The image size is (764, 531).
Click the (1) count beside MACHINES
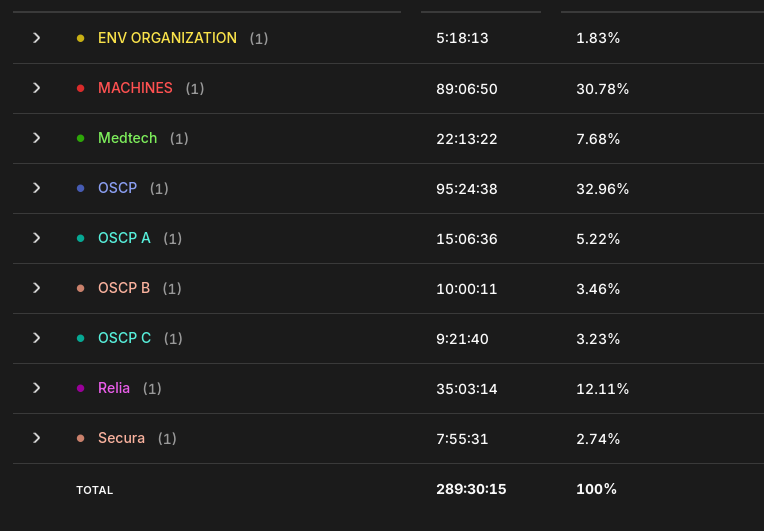(194, 89)
